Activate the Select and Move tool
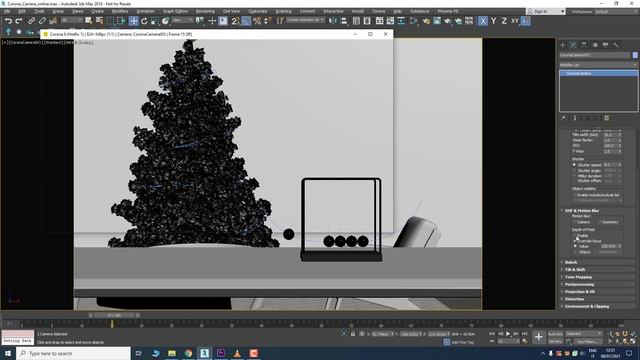Image resolution: width=640 pixels, height=360 pixels. pyautogui.click(x=133, y=20)
